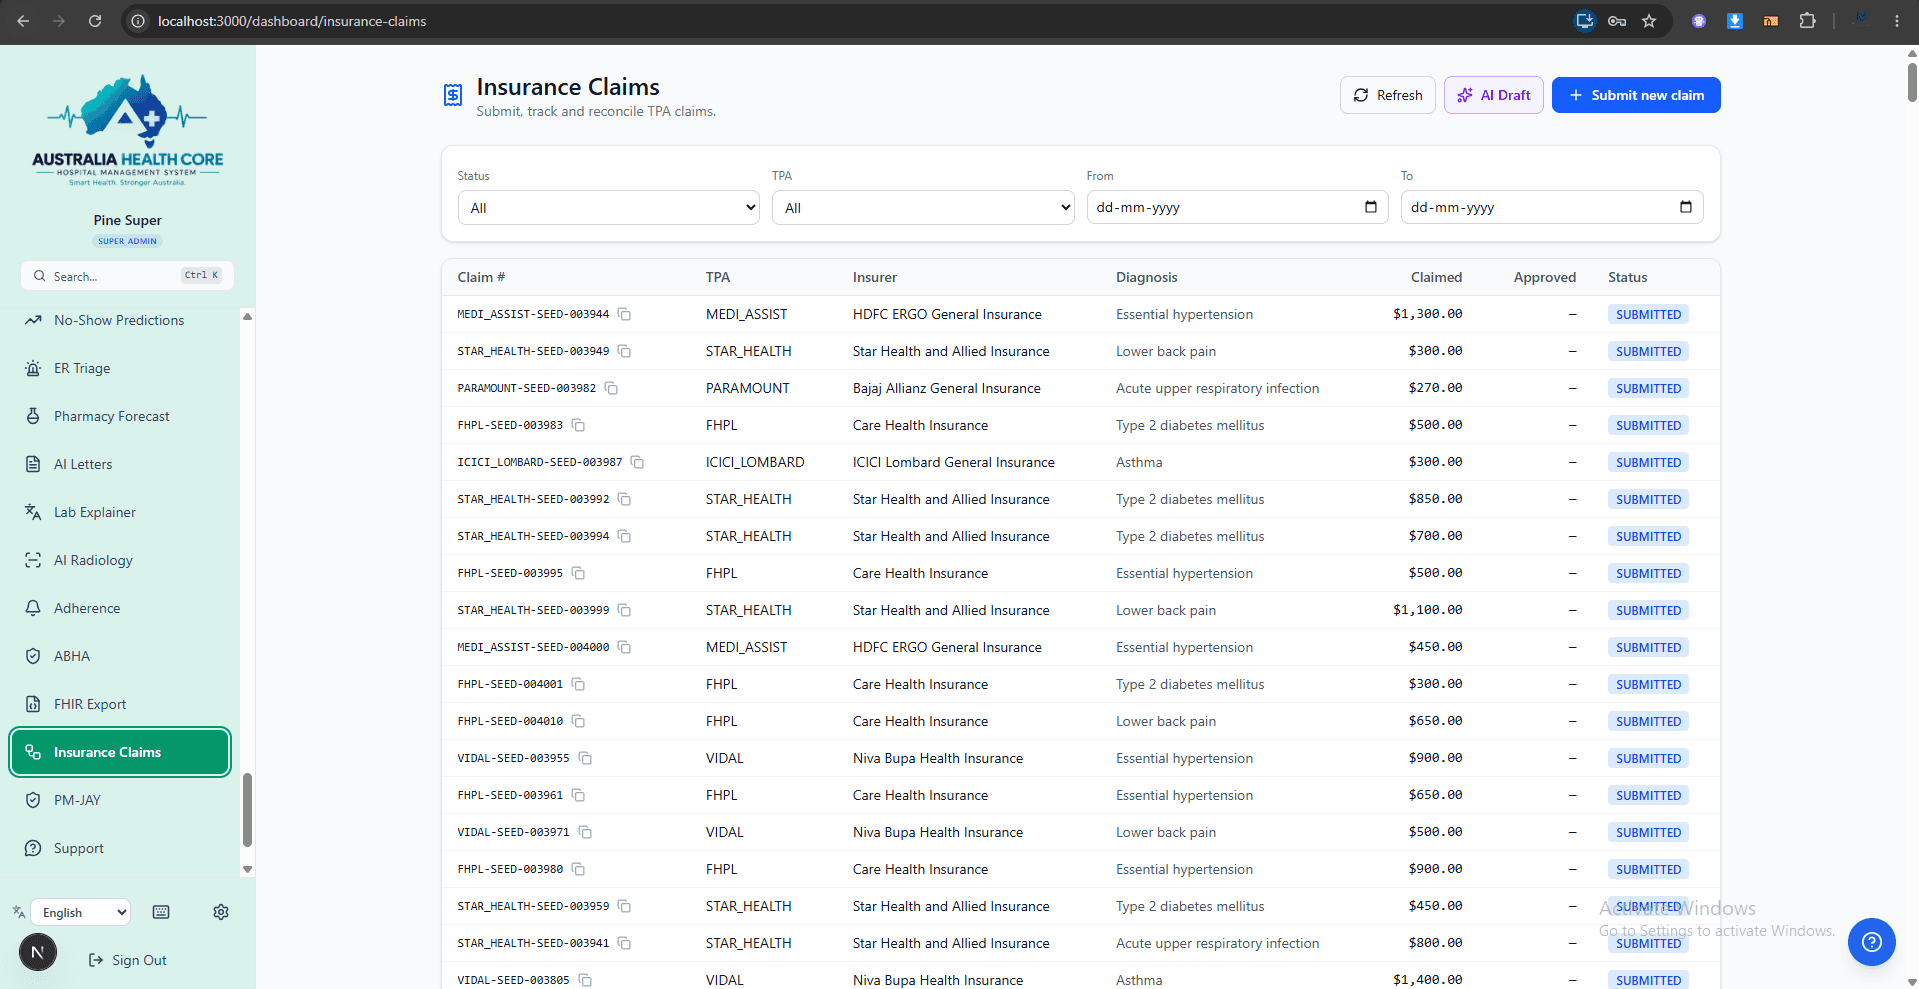Copy claim number STAR_HEALTH-SEED-003999
The width and height of the screenshot is (1919, 989).
point(624,610)
